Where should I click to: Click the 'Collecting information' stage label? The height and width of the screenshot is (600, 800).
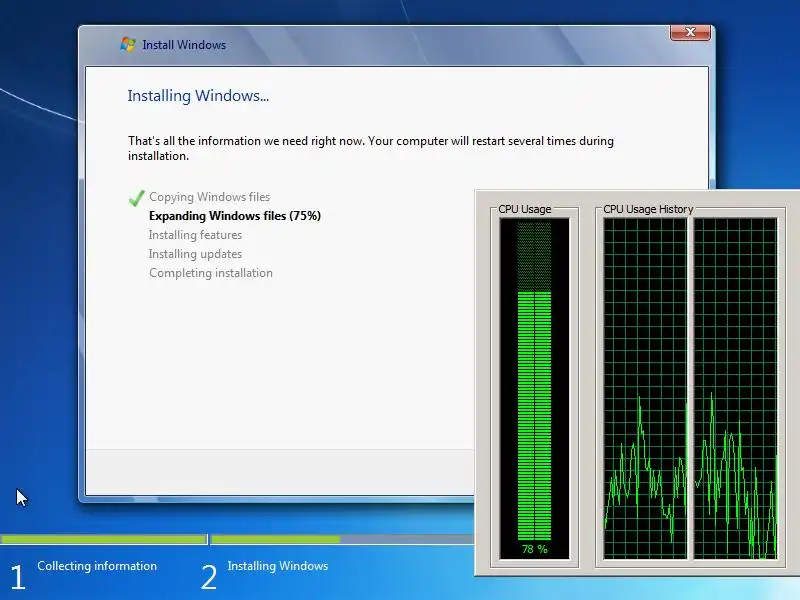97,566
